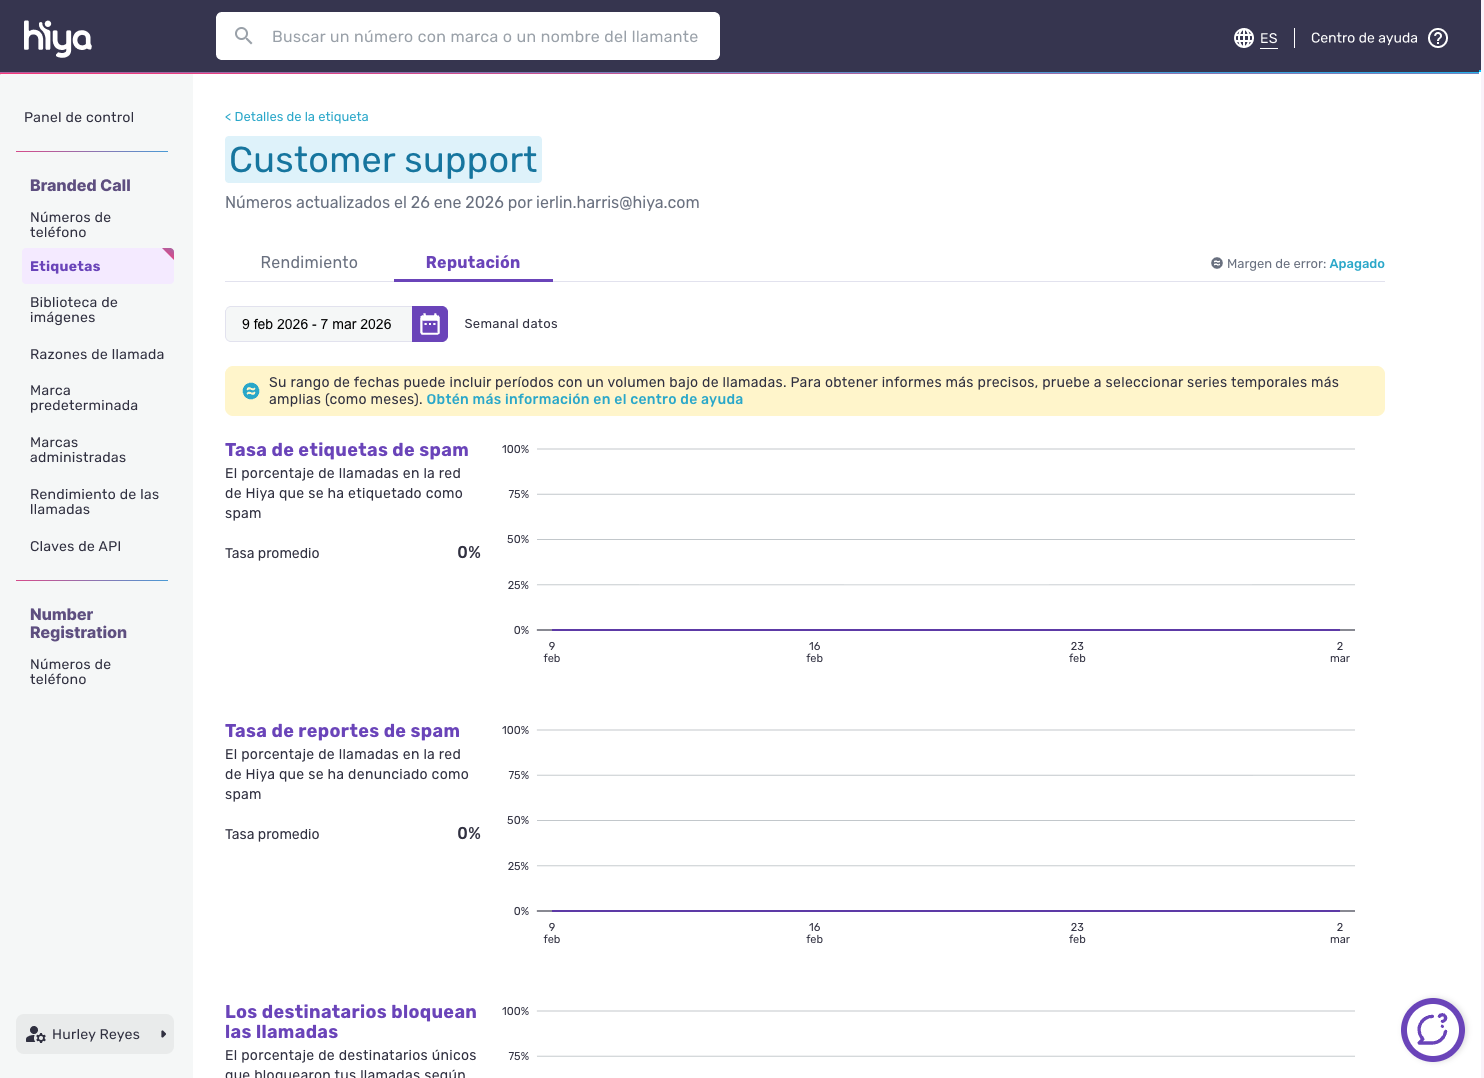Viewport: 1484px width, 1078px height.
Task: Switch to the Rendimiento tab
Action: point(309,262)
